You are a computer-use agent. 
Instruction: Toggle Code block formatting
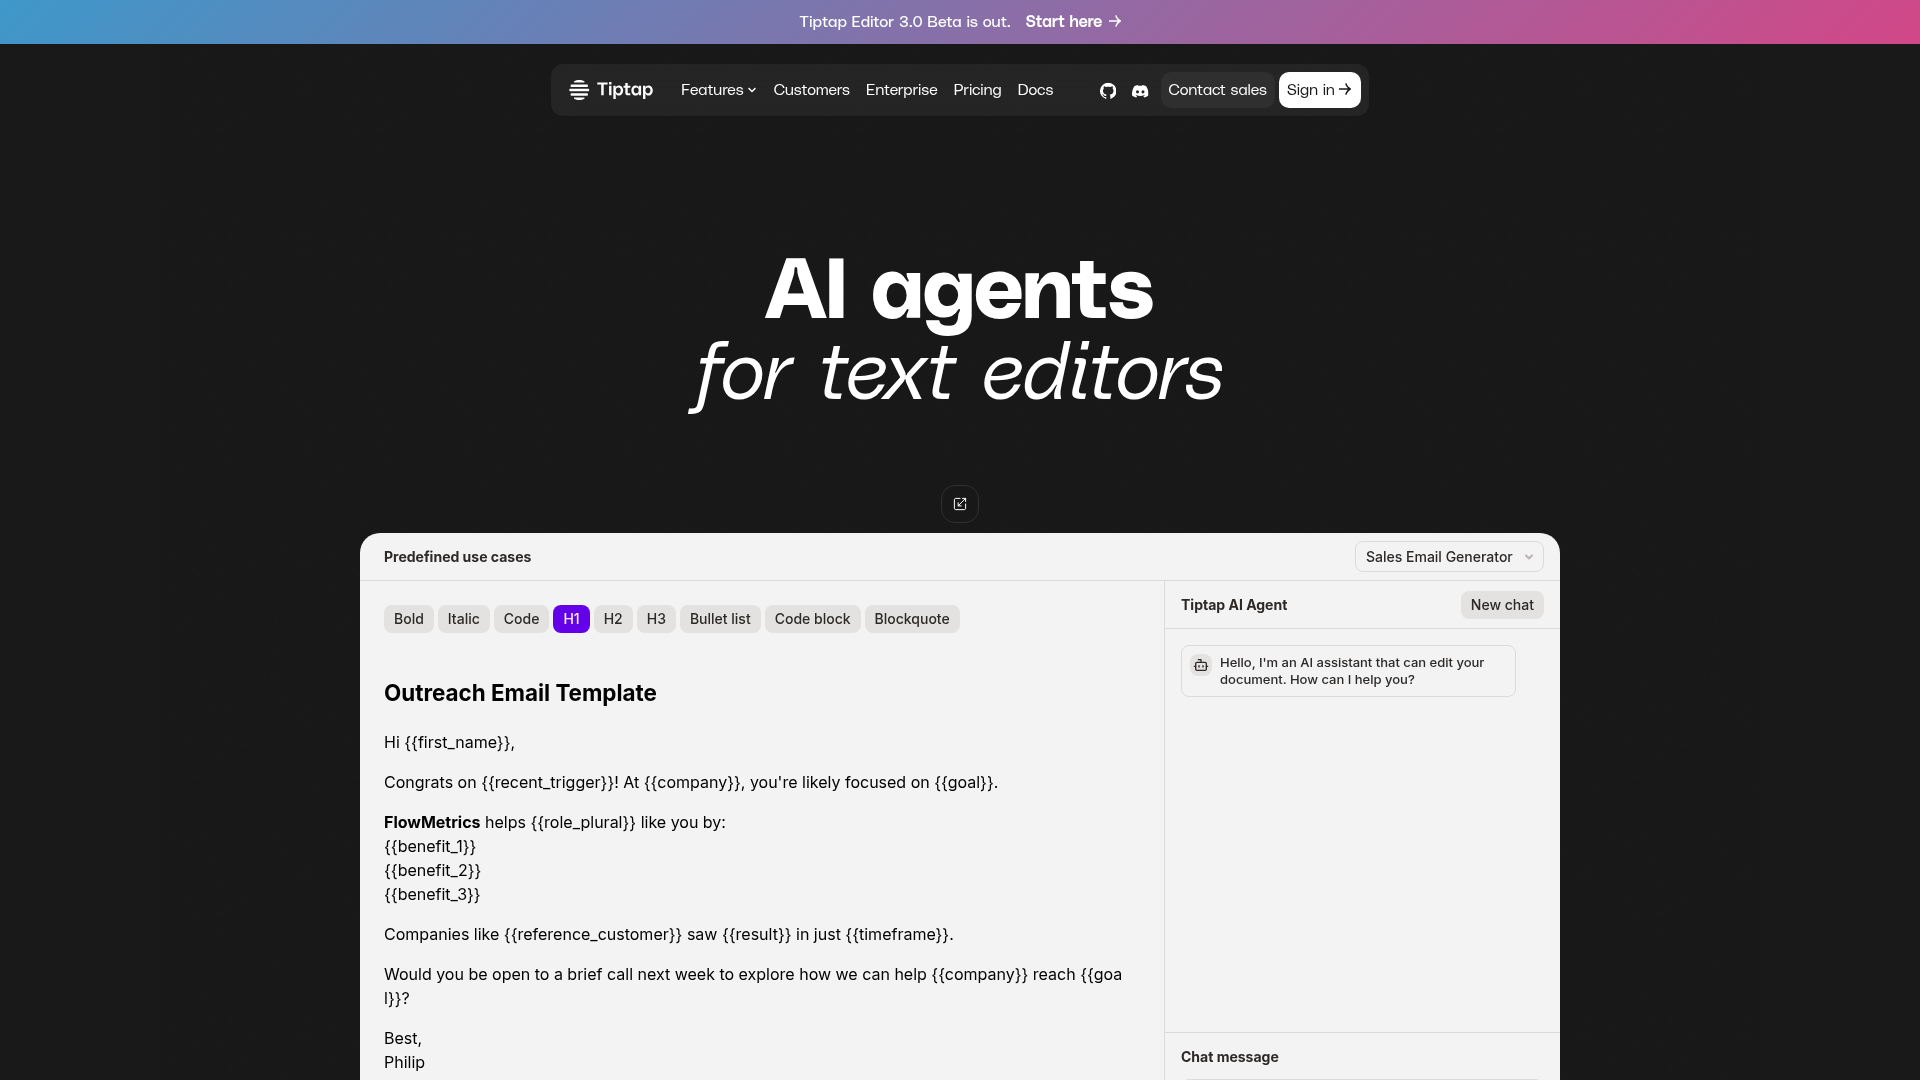[x=812, y=619]
